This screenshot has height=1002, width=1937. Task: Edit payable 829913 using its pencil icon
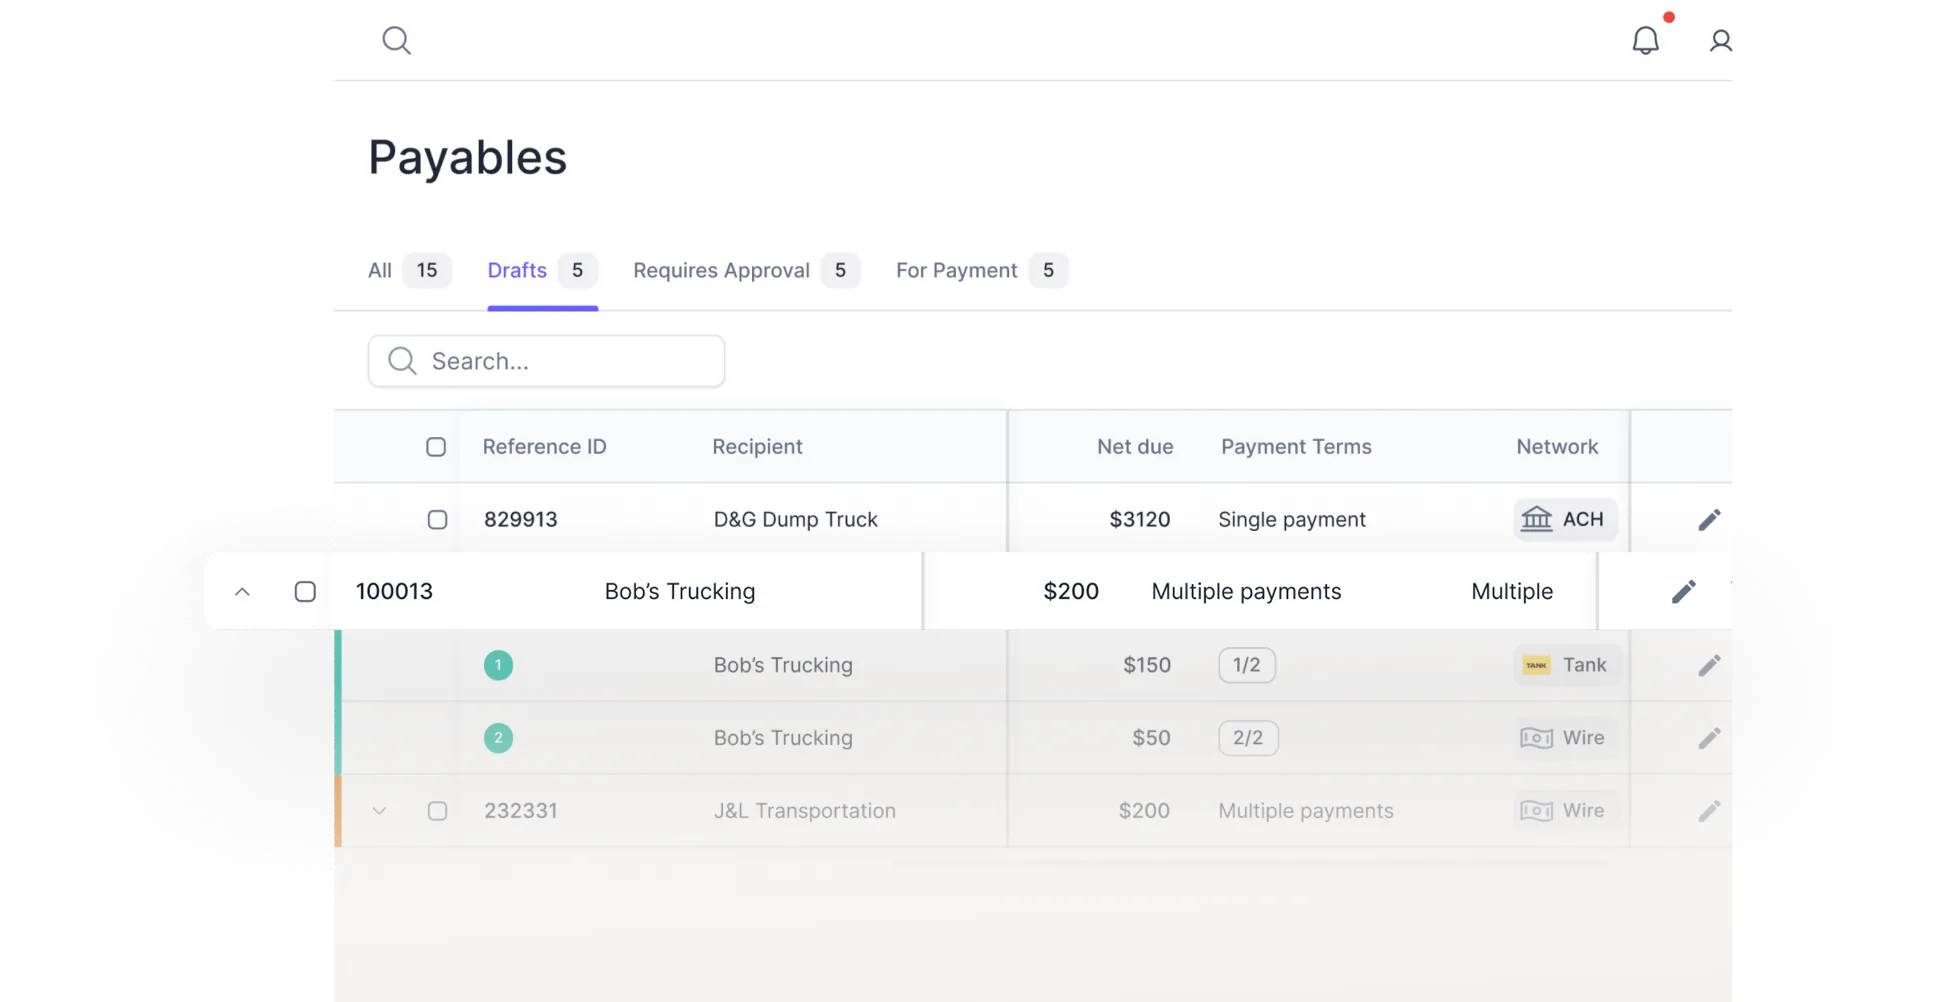1710,519
